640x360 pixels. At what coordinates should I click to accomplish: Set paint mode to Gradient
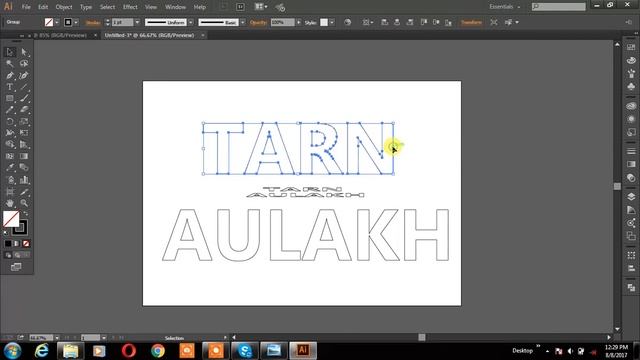[17, 244]
